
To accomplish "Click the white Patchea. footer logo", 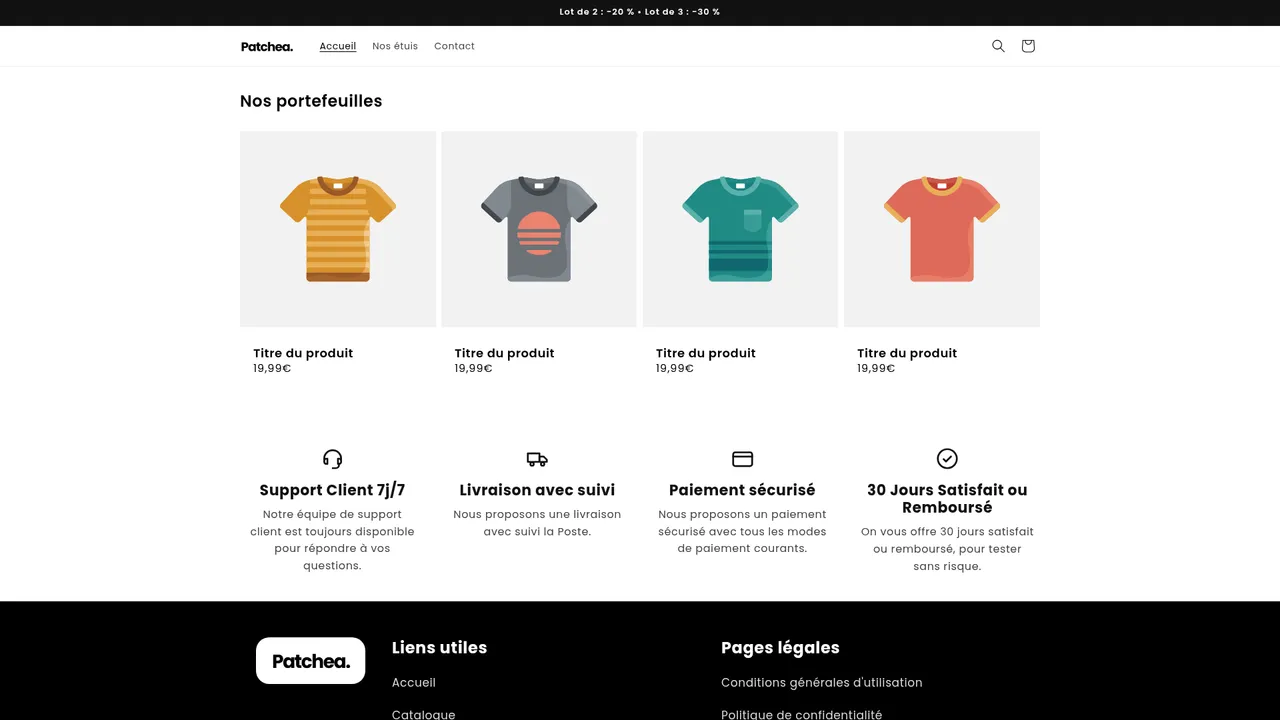I will pos(311,661).
